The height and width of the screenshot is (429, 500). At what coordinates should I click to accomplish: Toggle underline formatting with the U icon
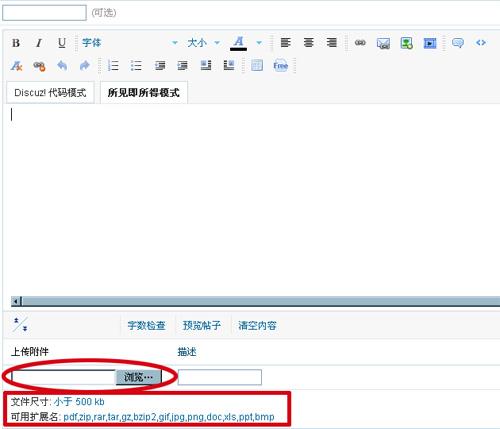coord(62,43)
